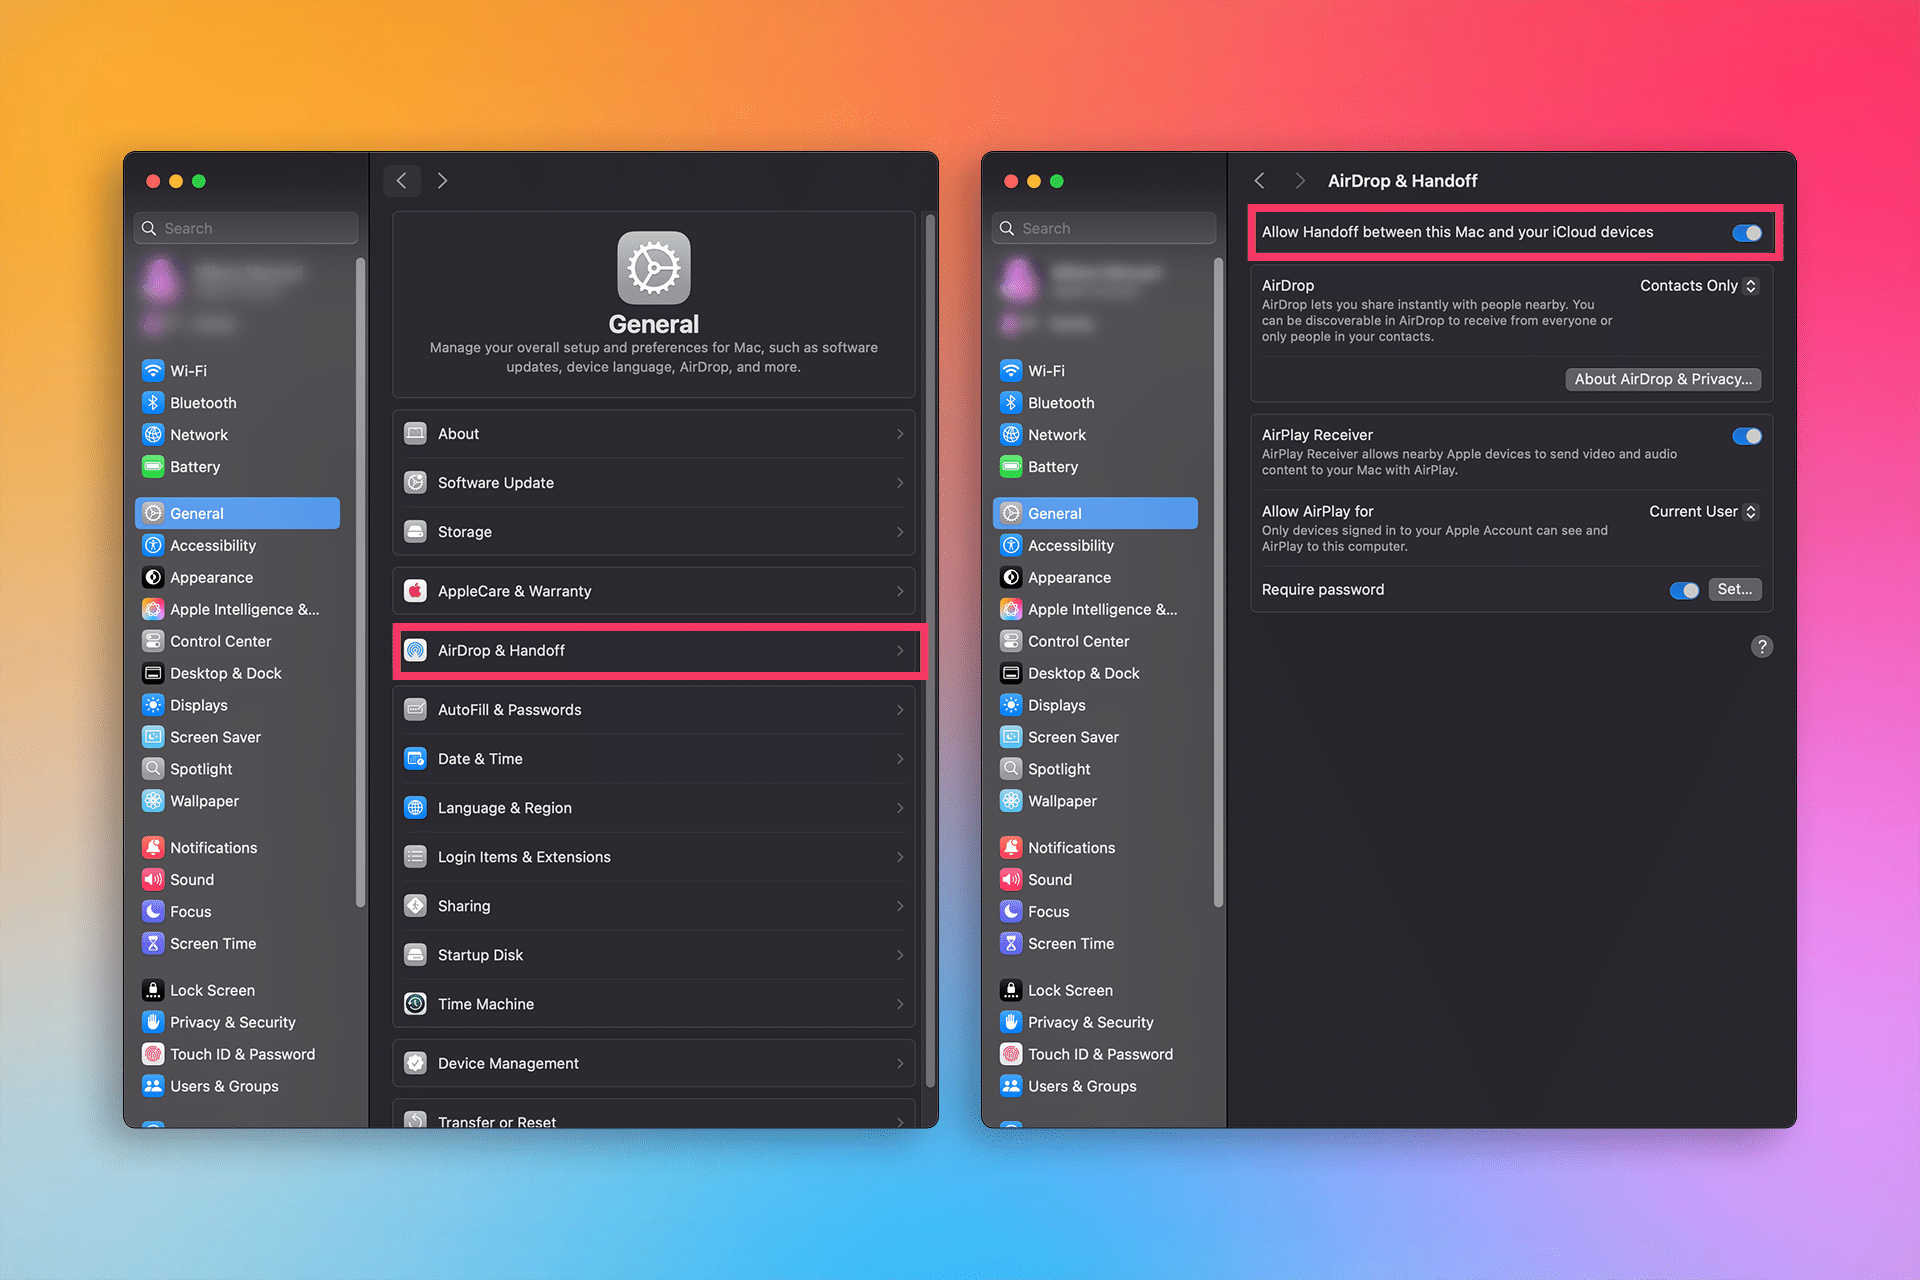Image resolution: width=1920 pixels, height=1280 pixels.
Task: Click the Startup Disk row icon
Action: [416, 955]
